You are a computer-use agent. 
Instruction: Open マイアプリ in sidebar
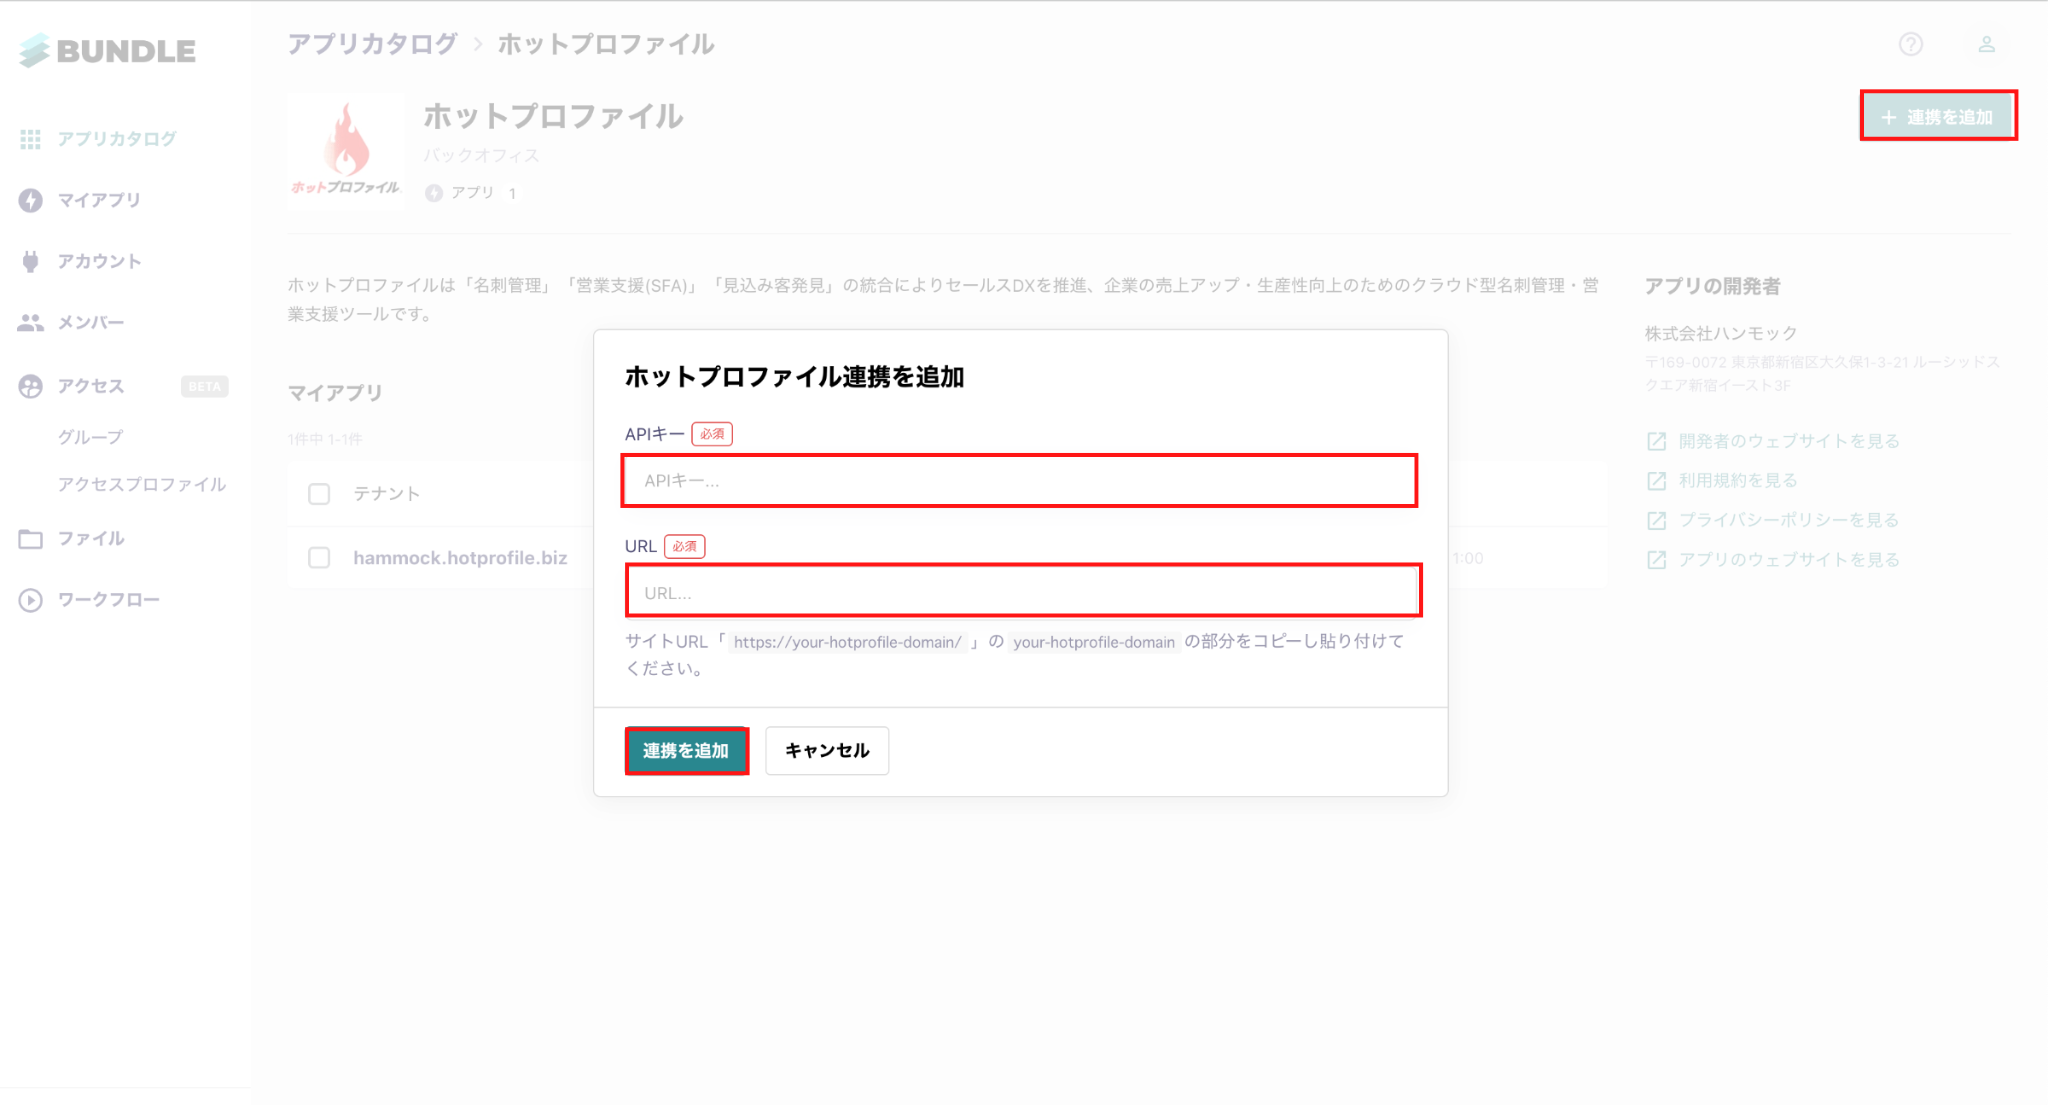click(99, 200)
